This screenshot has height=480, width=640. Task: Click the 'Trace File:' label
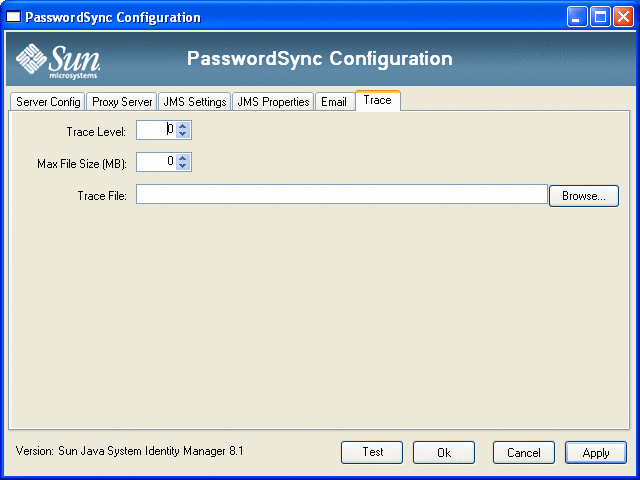(x=102, y=196)
